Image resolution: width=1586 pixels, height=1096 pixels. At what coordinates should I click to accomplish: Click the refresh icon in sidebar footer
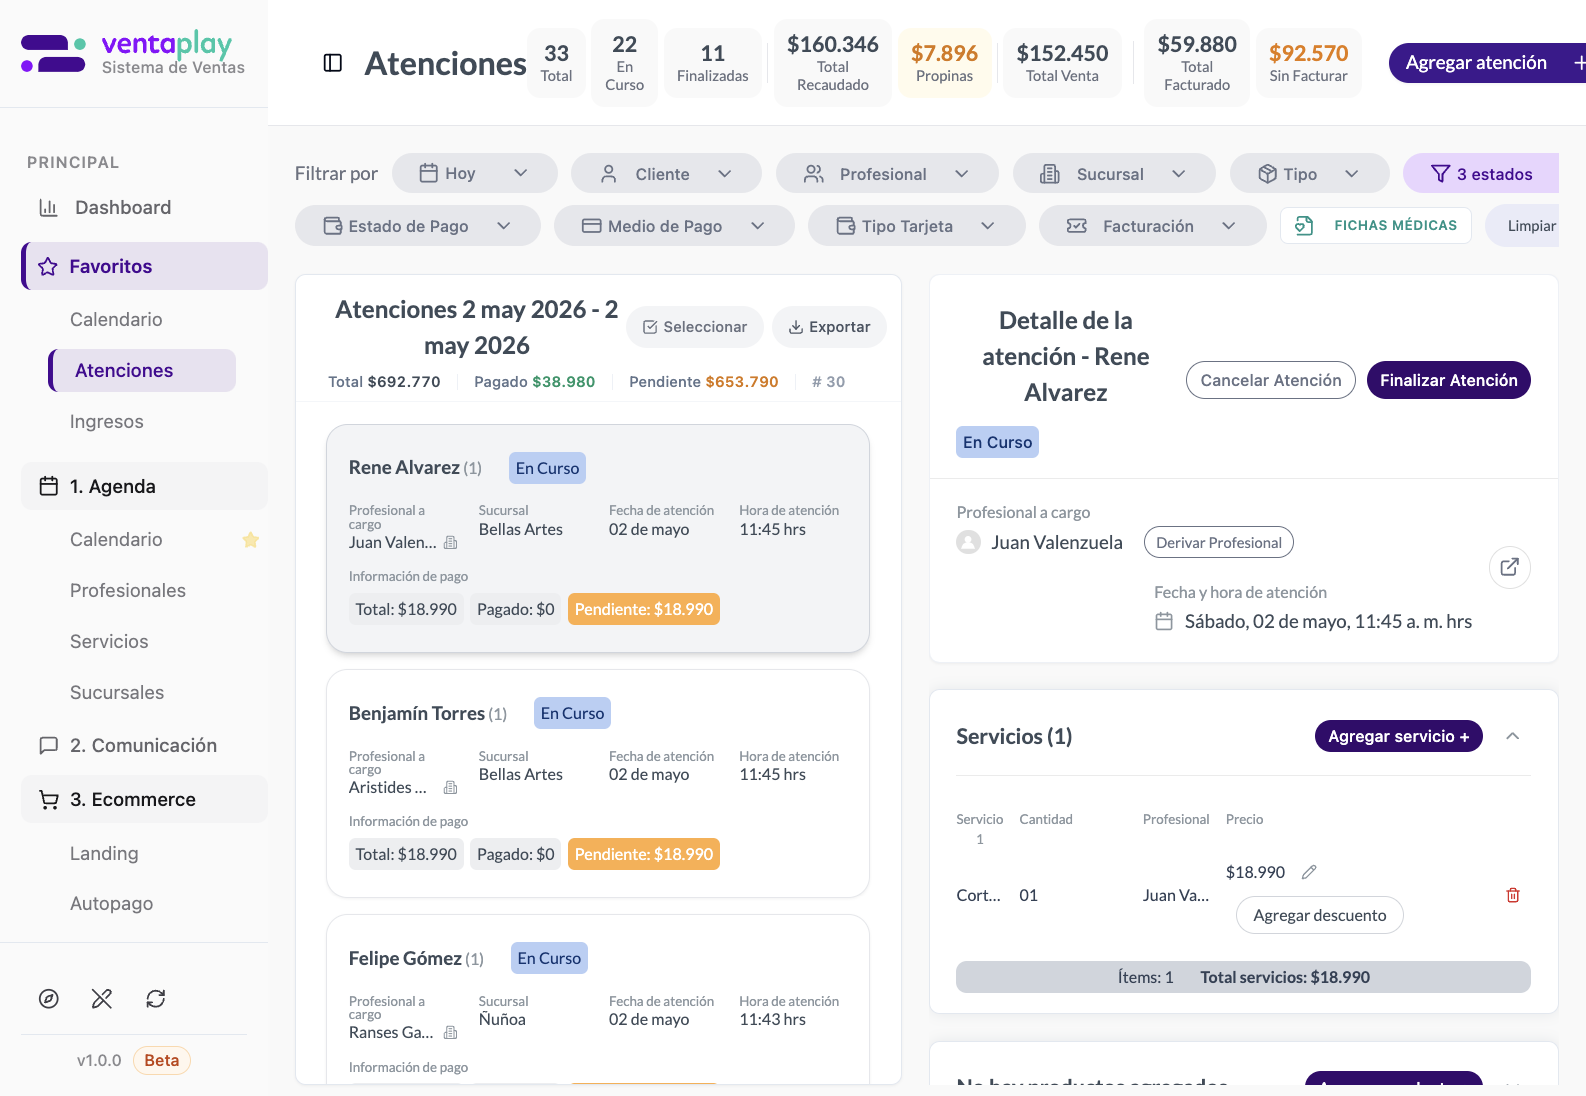pos(155,998)
